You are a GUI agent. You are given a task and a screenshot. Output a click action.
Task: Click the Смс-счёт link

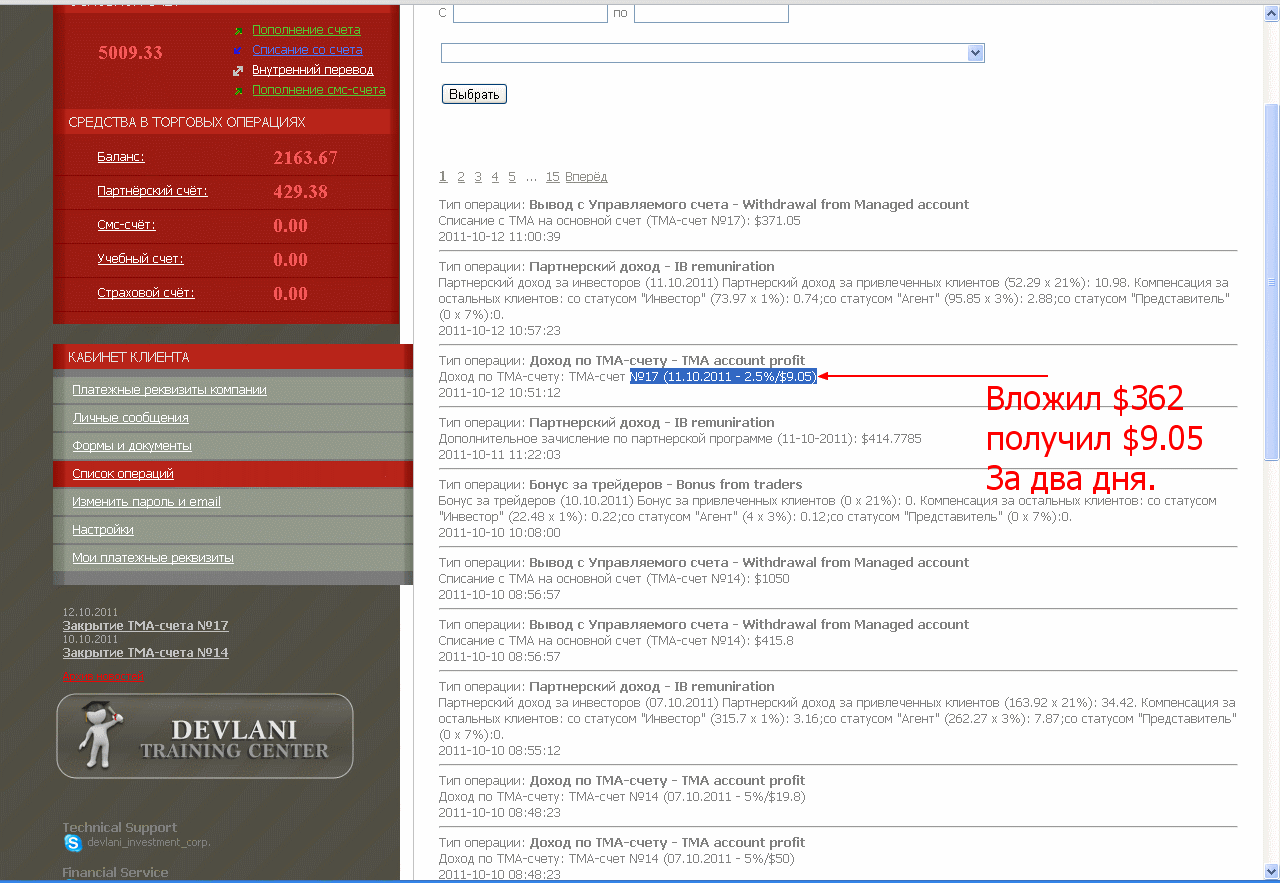coord(126,225)
